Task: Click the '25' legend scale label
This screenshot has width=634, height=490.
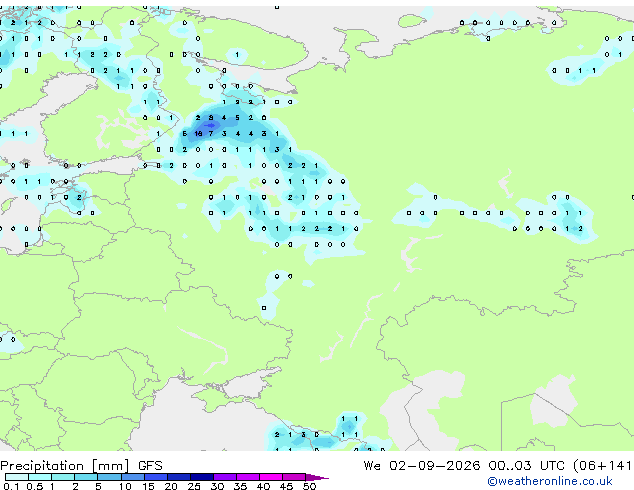Action: coord(194,486)
